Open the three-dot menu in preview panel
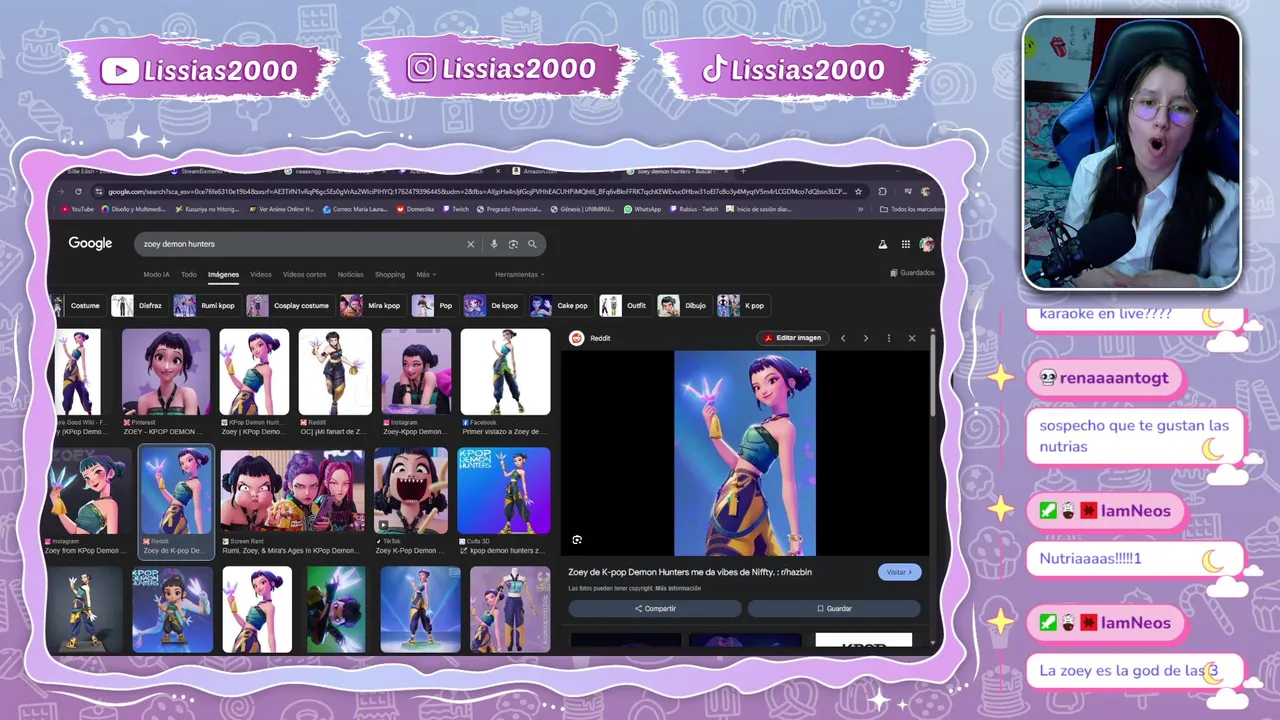This screenshot has width=1280, height=720. tap(889, 338)
